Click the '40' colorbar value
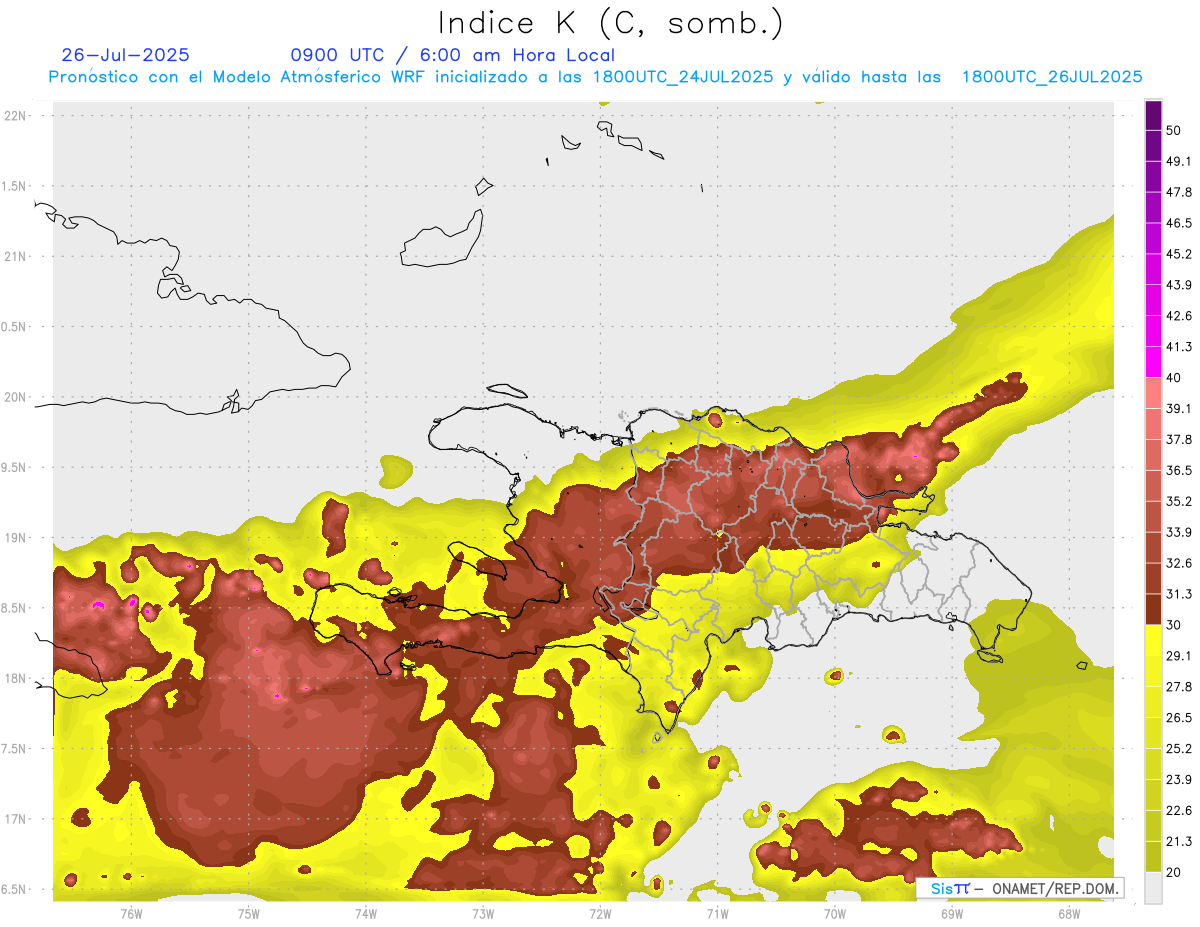Image resolution: width=1200 pixels, height=927 pixels. [1174, 378]
